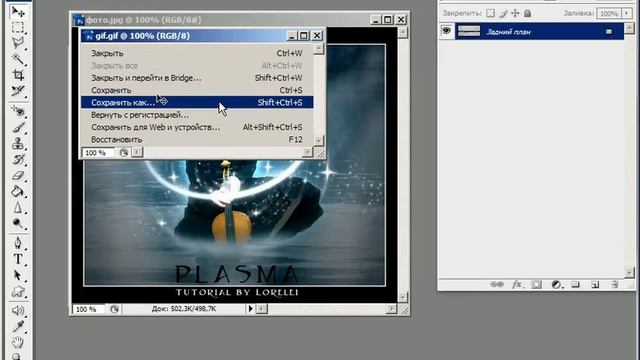Click scroll up arrow in gif.gif window
The width and height of the screenshot is (640, 360).
318,49
